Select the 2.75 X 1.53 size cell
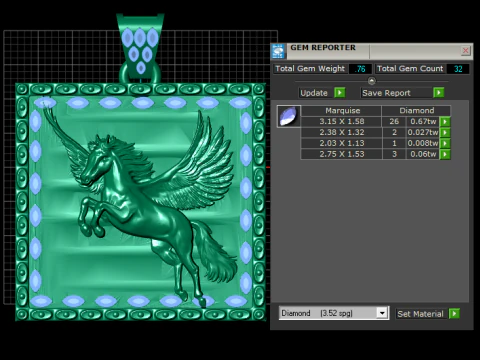 tap(341, 154)
